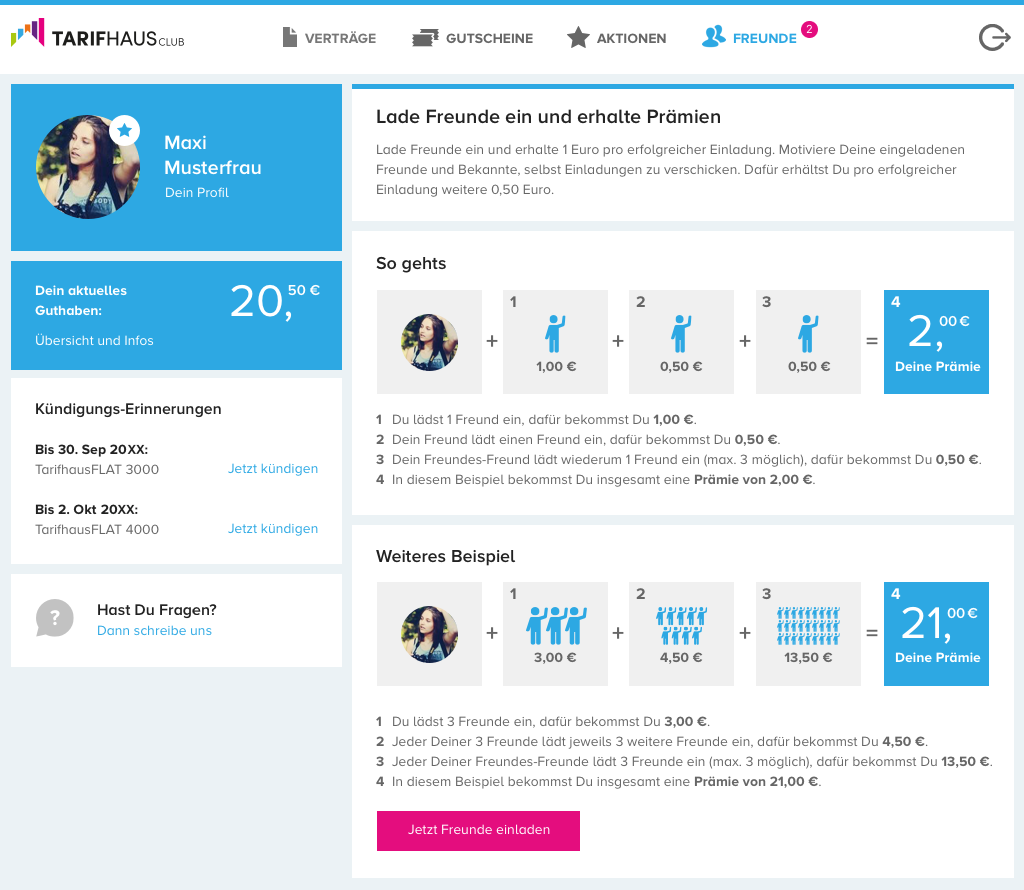Viewport: 1024px width, 890px height.
Task: Click the pink notification badge on Freunde
Action: 809,29
